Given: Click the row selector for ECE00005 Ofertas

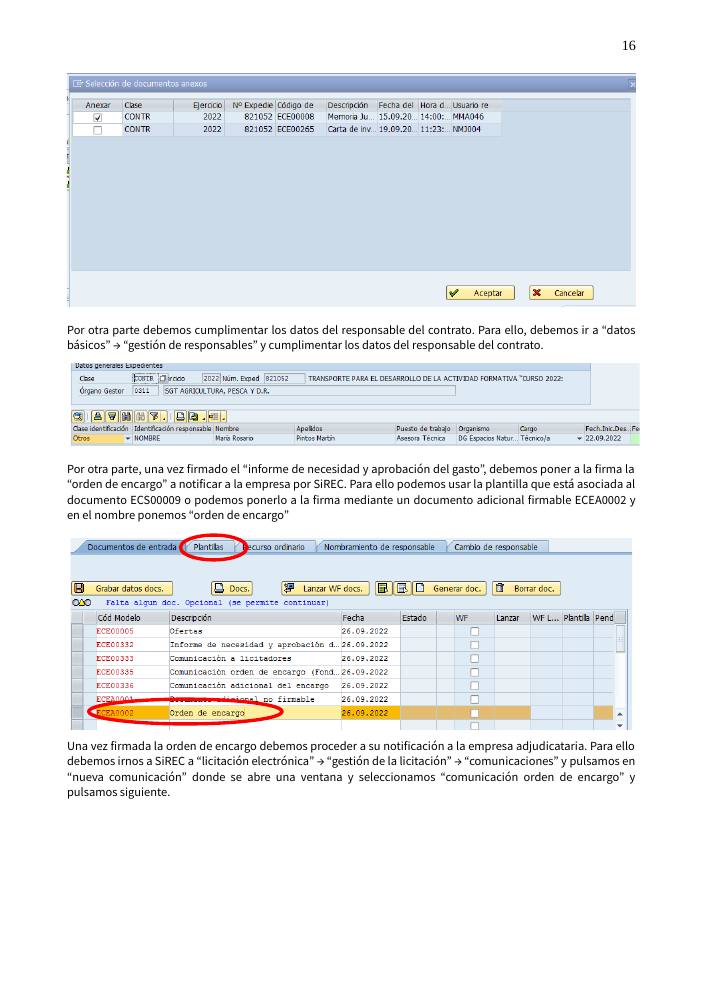Looking at the screenshot, I should pyautogui.click(x=77, y=631).
